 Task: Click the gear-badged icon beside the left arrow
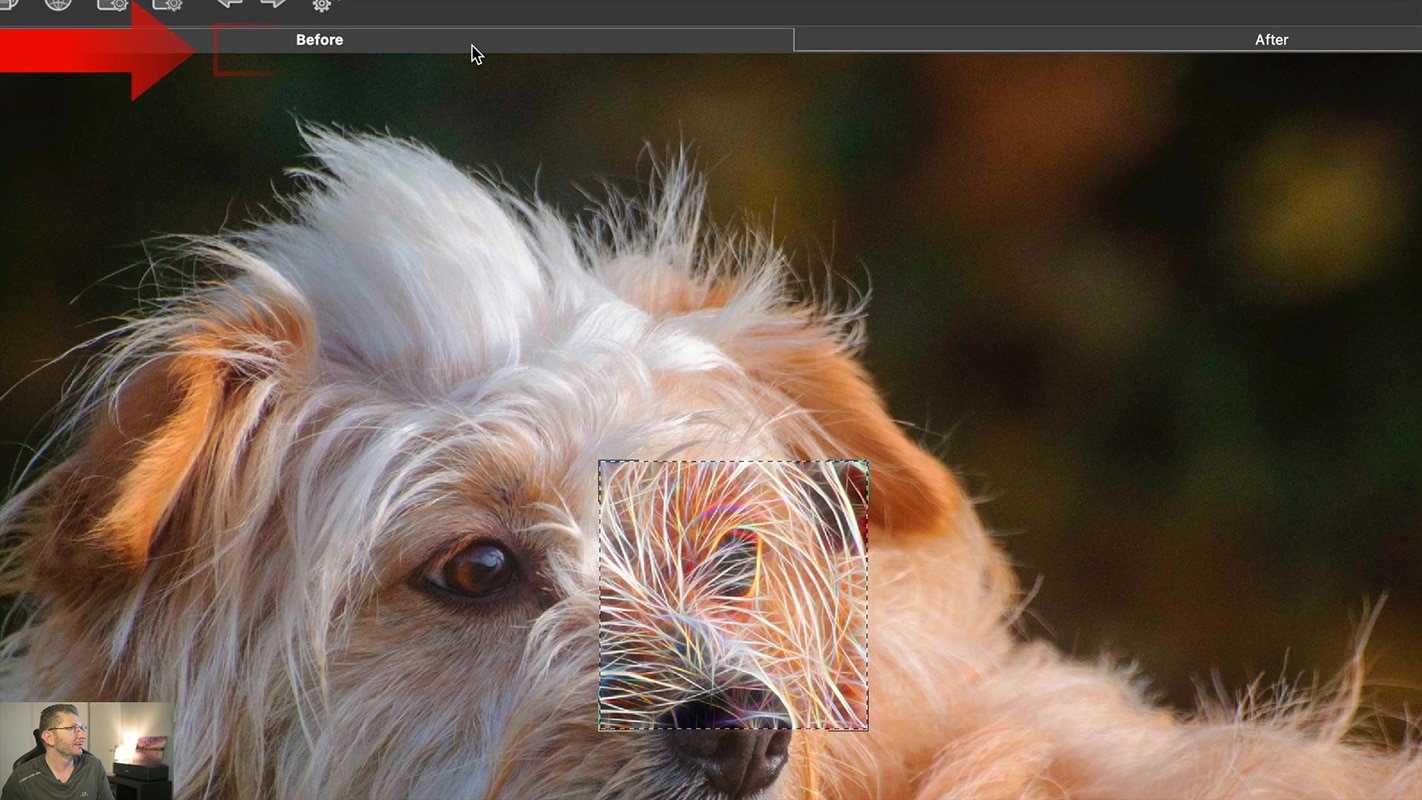click(167, 4)
